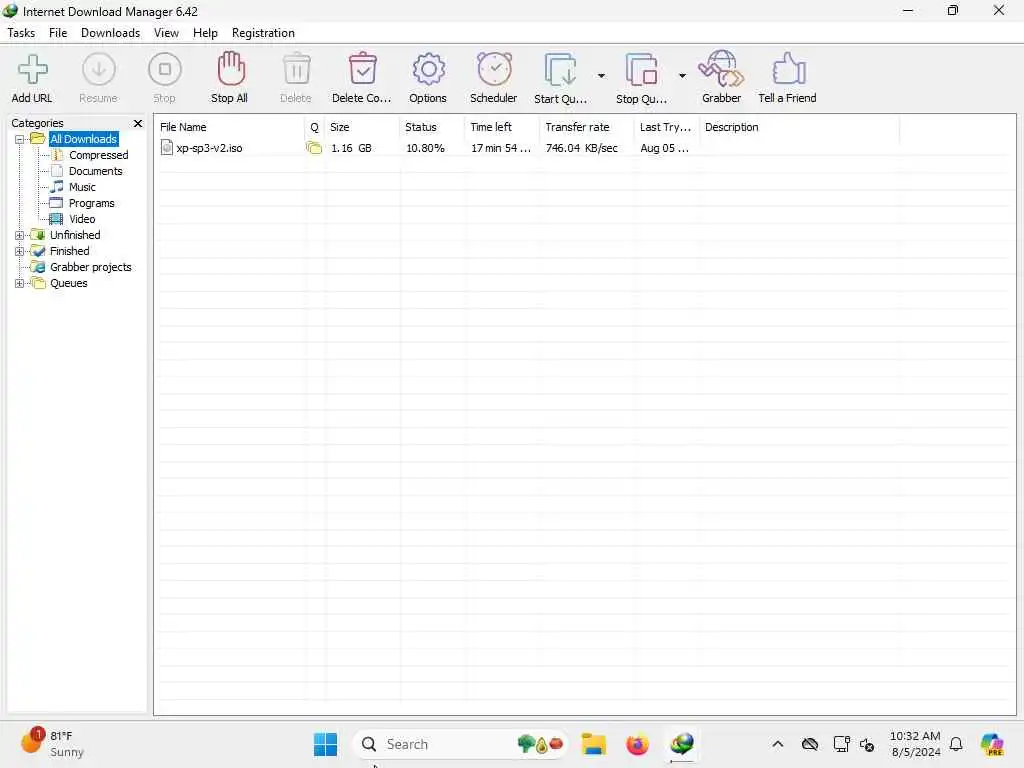Viewport: 1024px width, 768px height.
Task: Open the Tasks menu
Action: click(x=21, y=33)
